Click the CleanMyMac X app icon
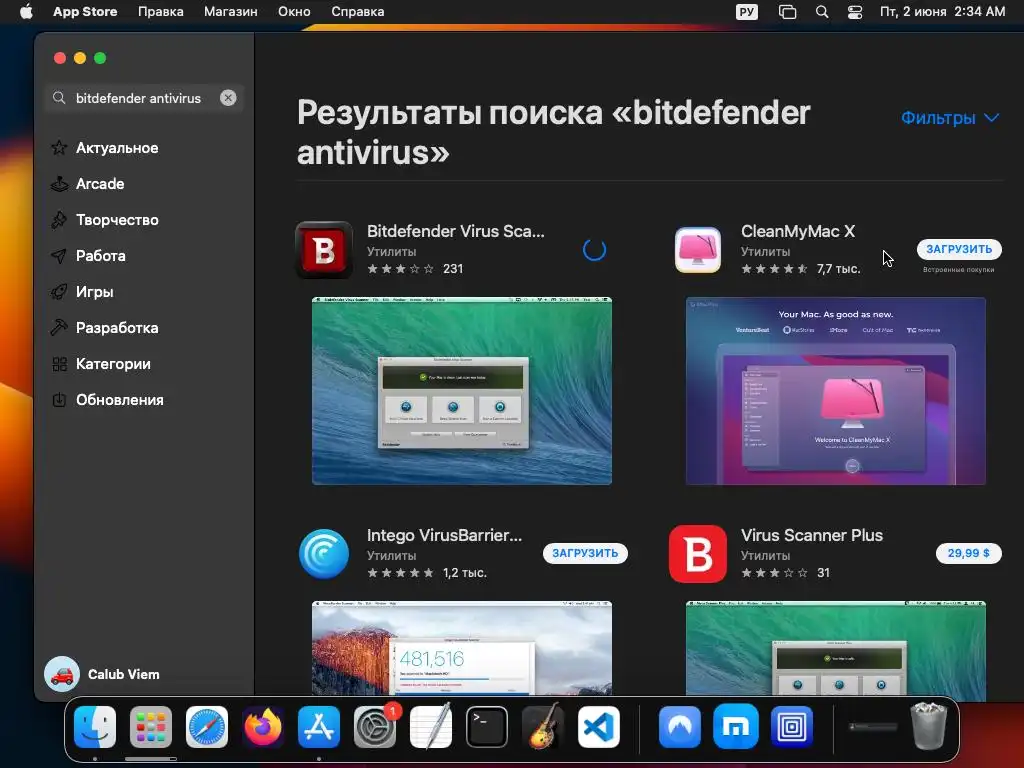This screenshot has width=1024, height=768. 698,250
